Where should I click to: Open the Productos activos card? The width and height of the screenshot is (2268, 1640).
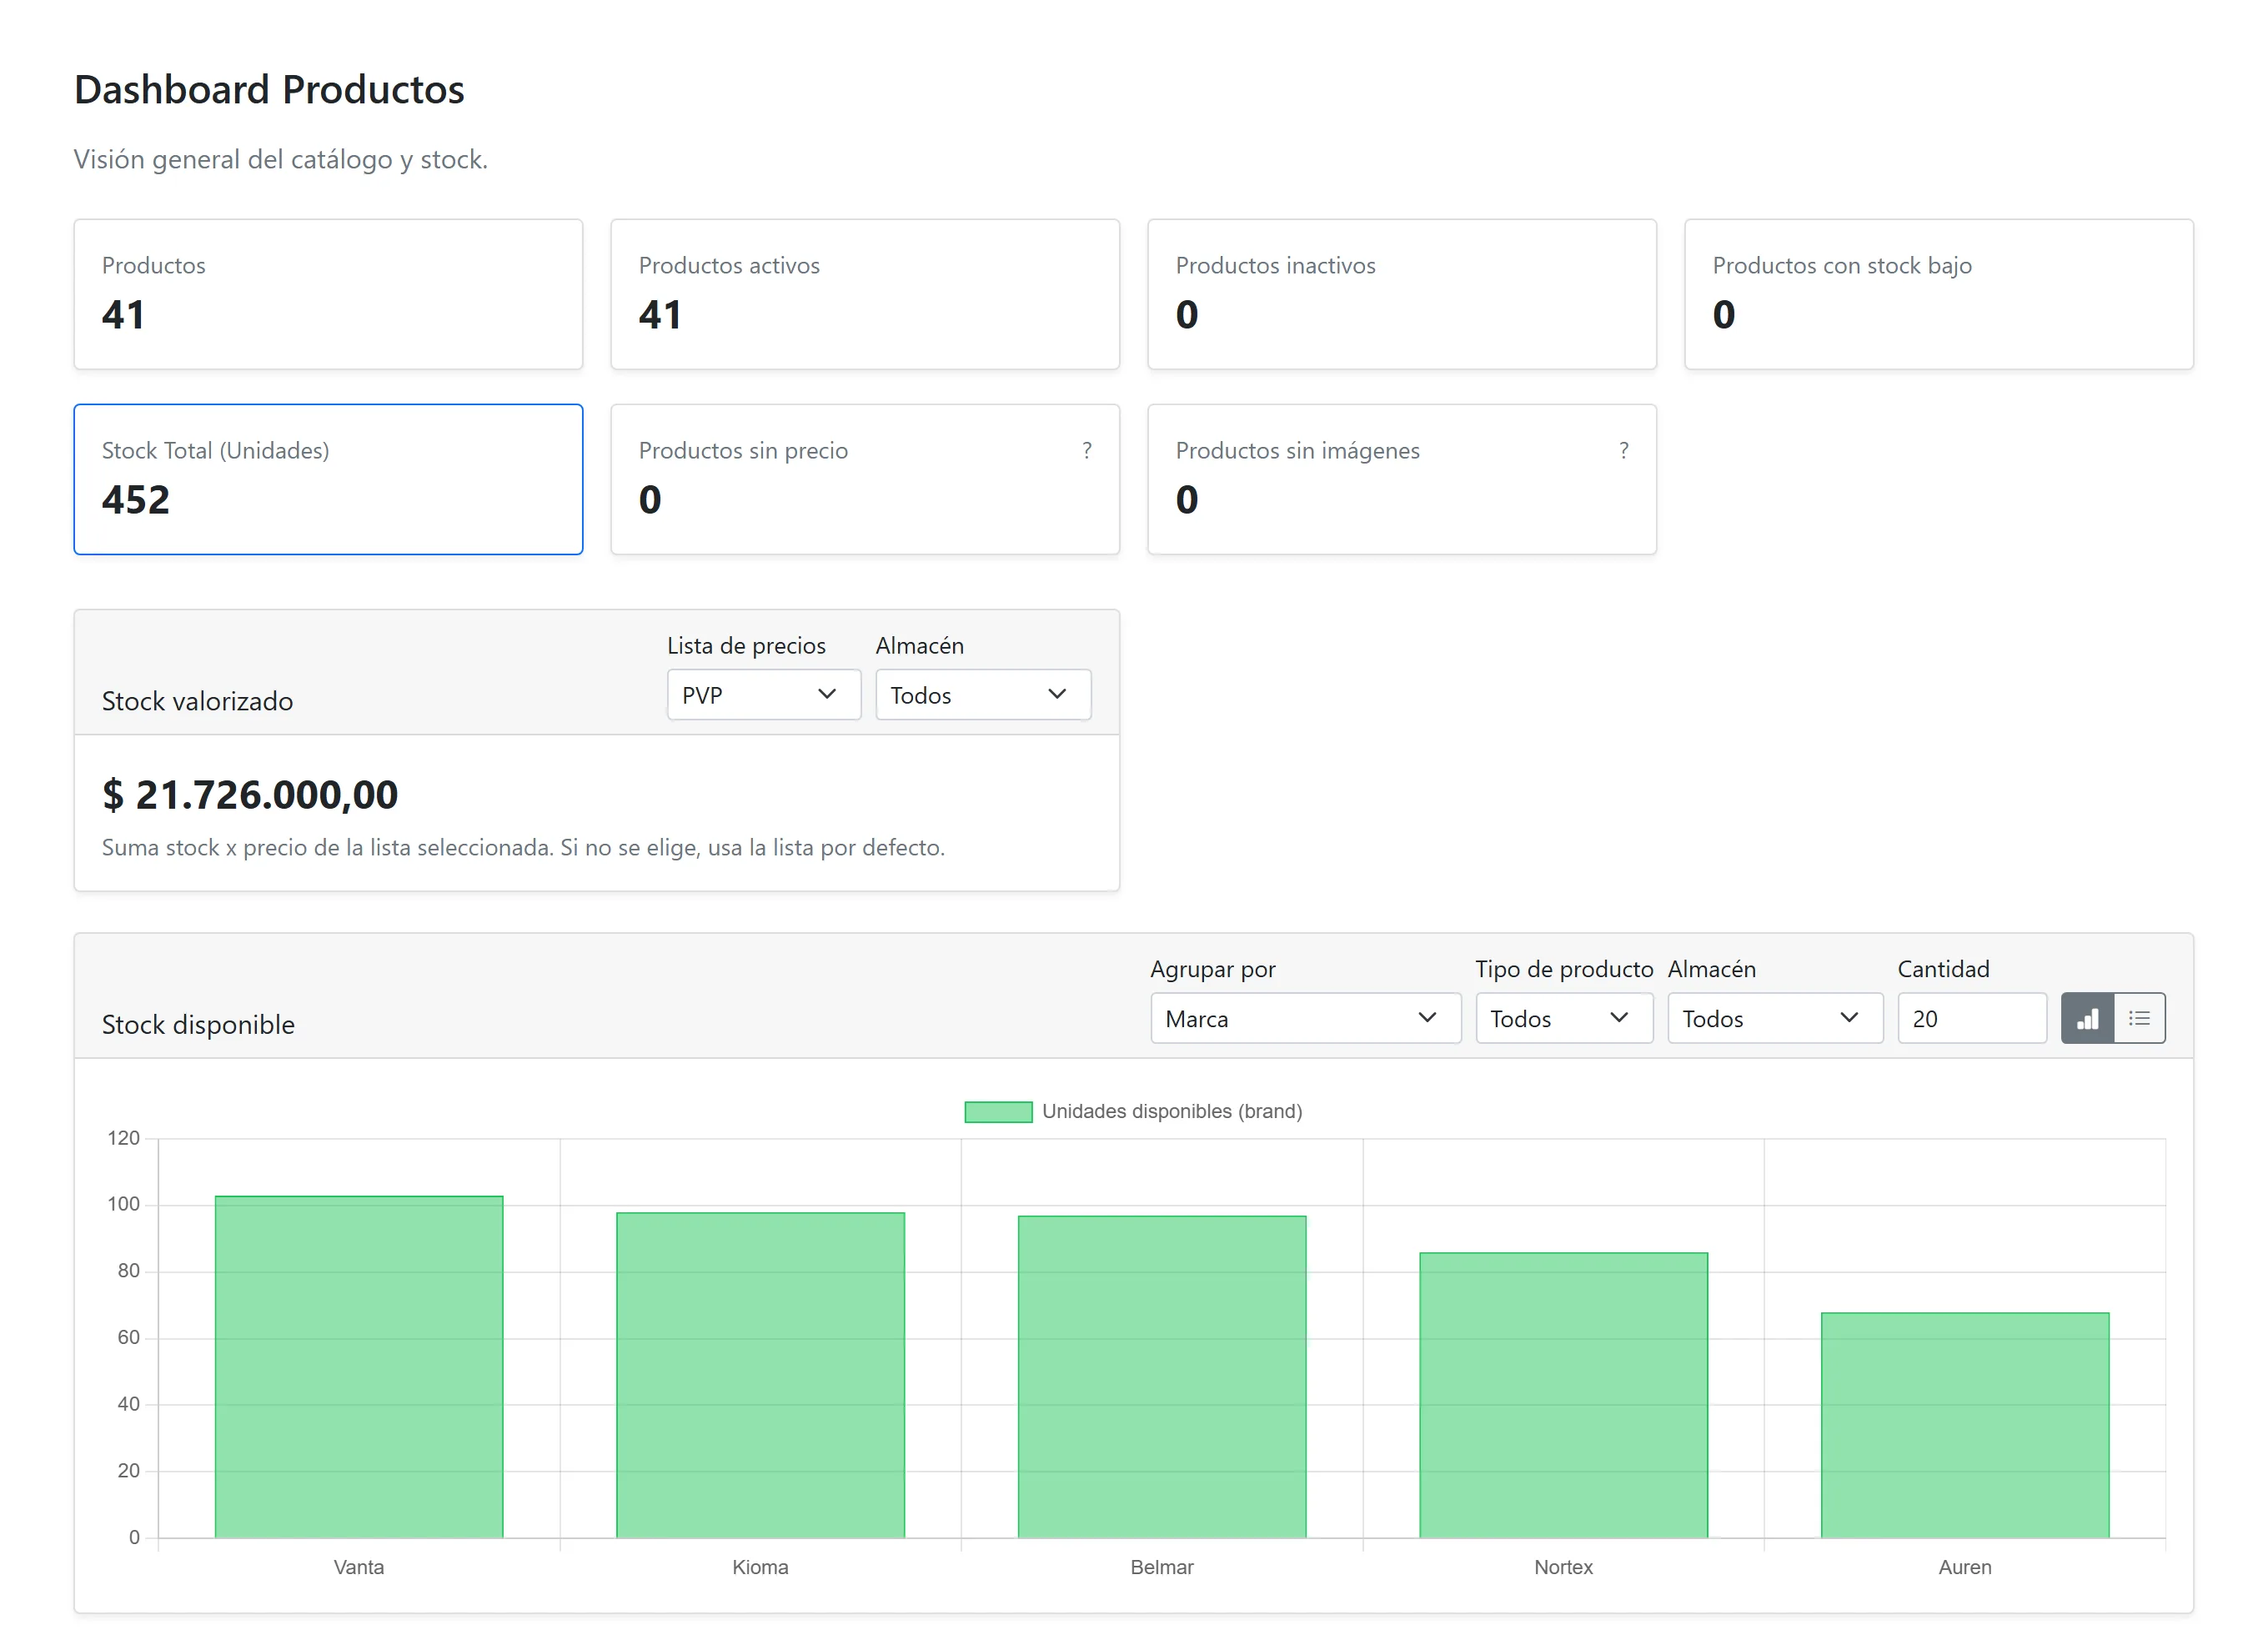click(x=865, y=294)
